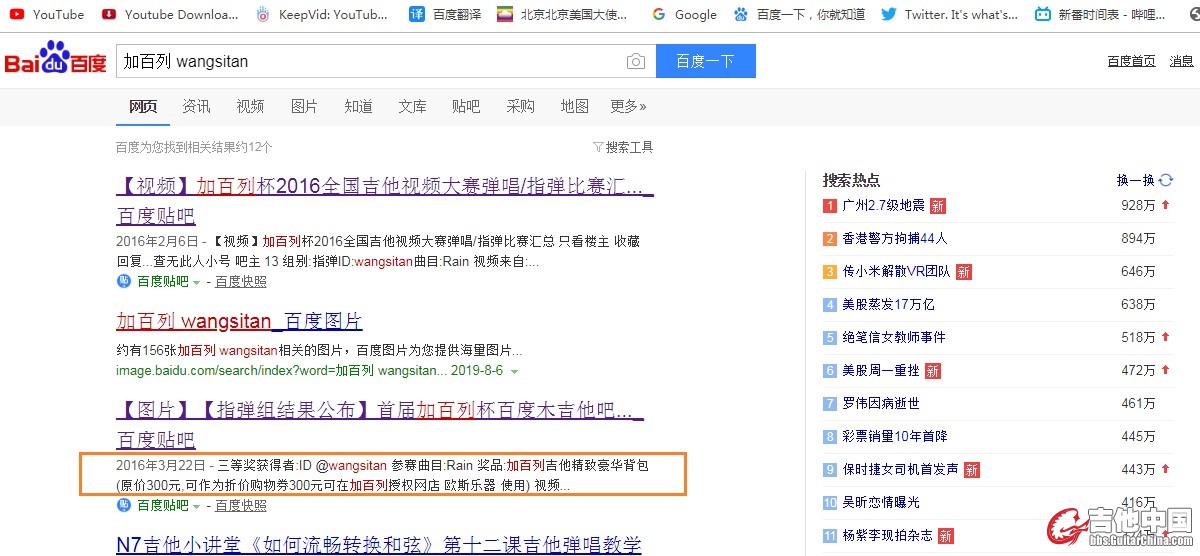The width and height of the screenshot is (1200, 556).
Task: Open result 加百列 wangsitan_百度图片
Action: coord(239,321)
